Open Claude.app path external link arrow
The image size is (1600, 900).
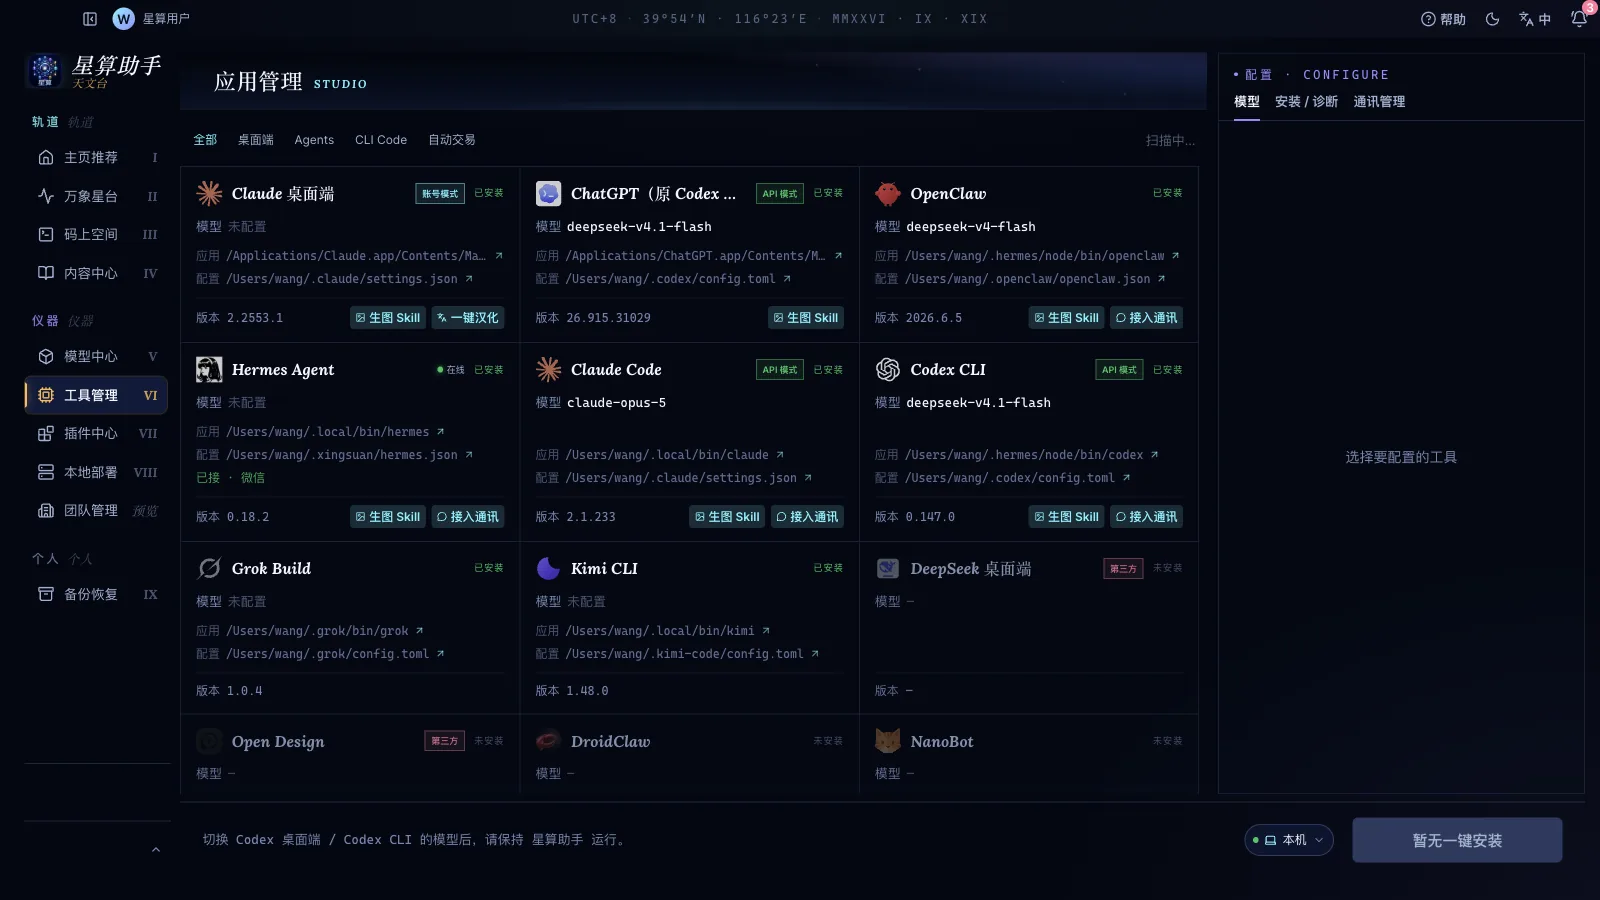[499, 256]
